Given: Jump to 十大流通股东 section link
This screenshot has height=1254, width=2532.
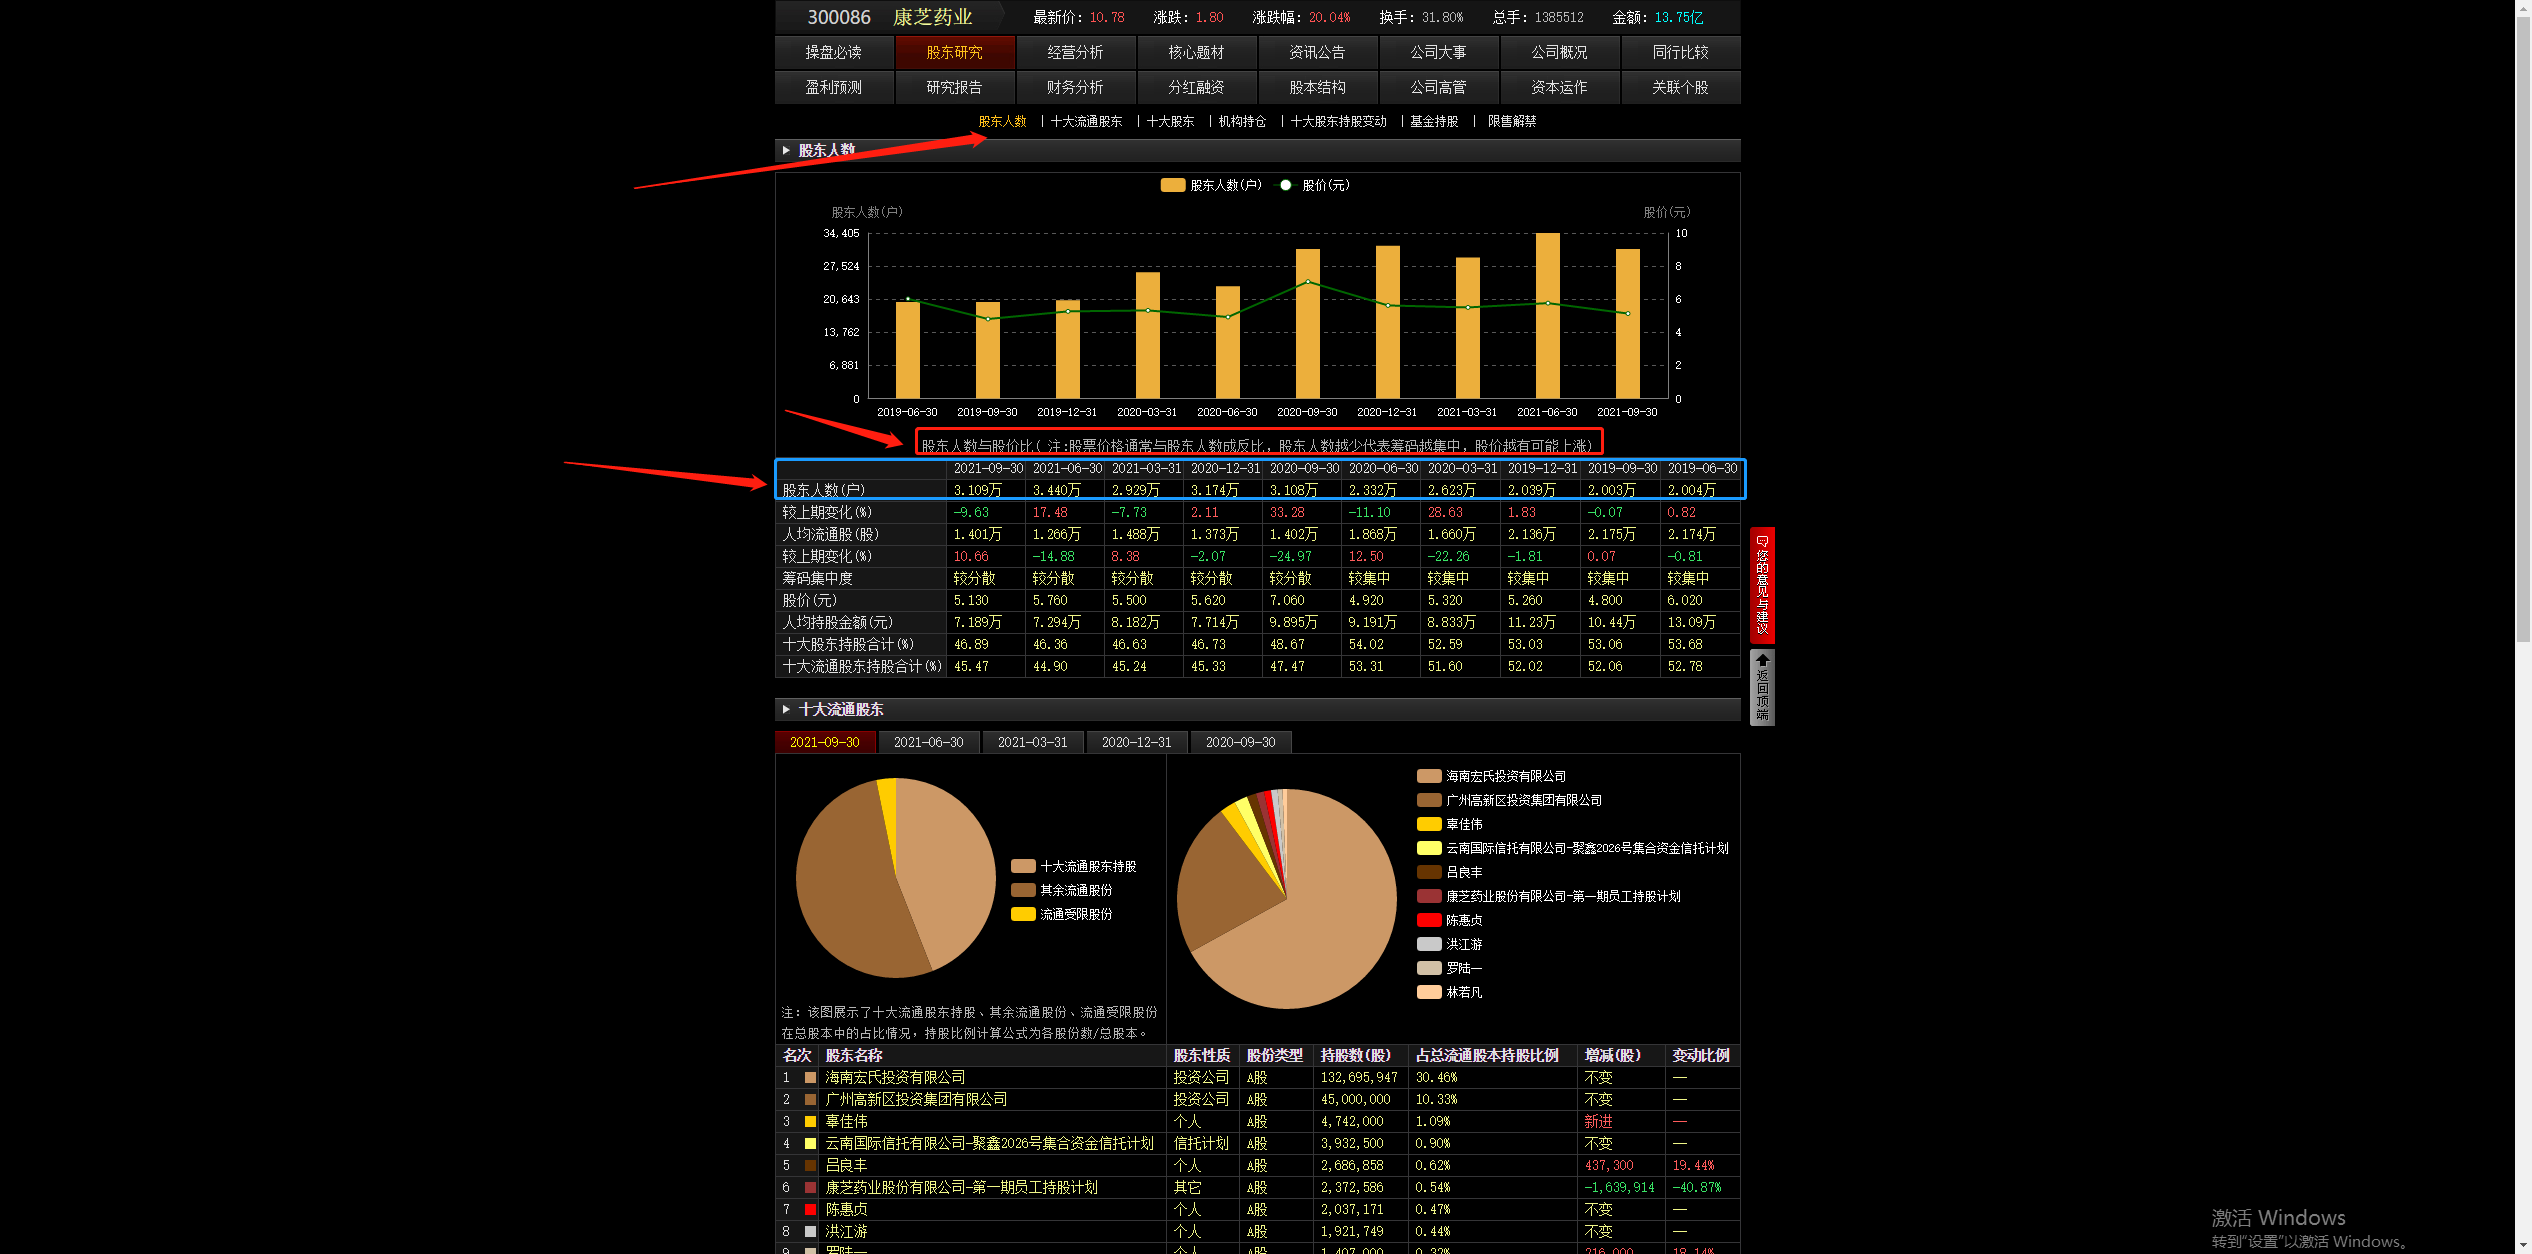Looking at the screenshot, I should [x=1086, y=121].
